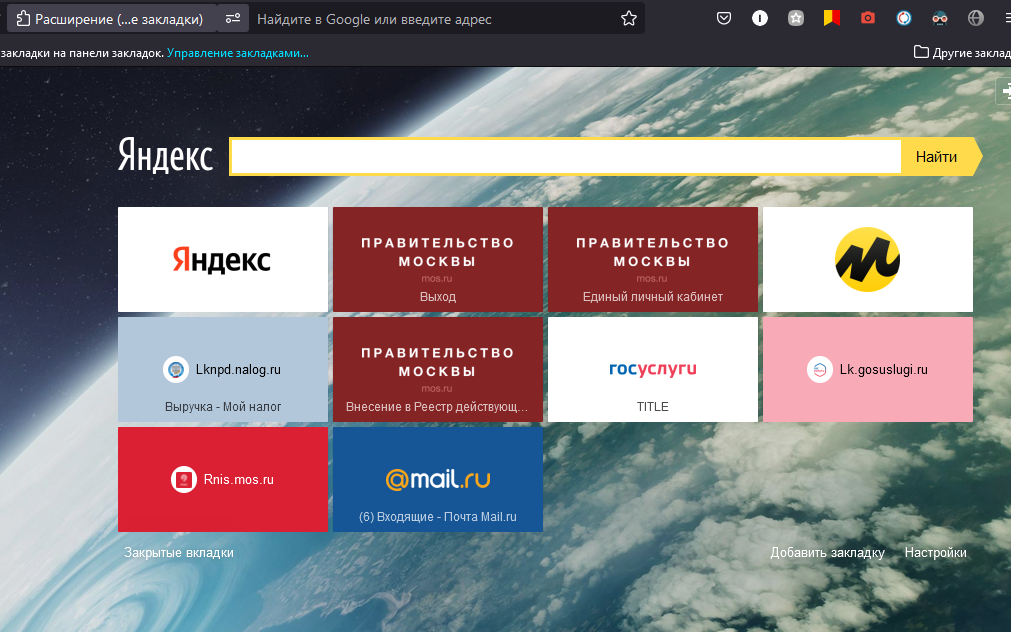The image size is (1011, 632).
Task: Click the side panel arrow button
Action: pos(1005,91)
